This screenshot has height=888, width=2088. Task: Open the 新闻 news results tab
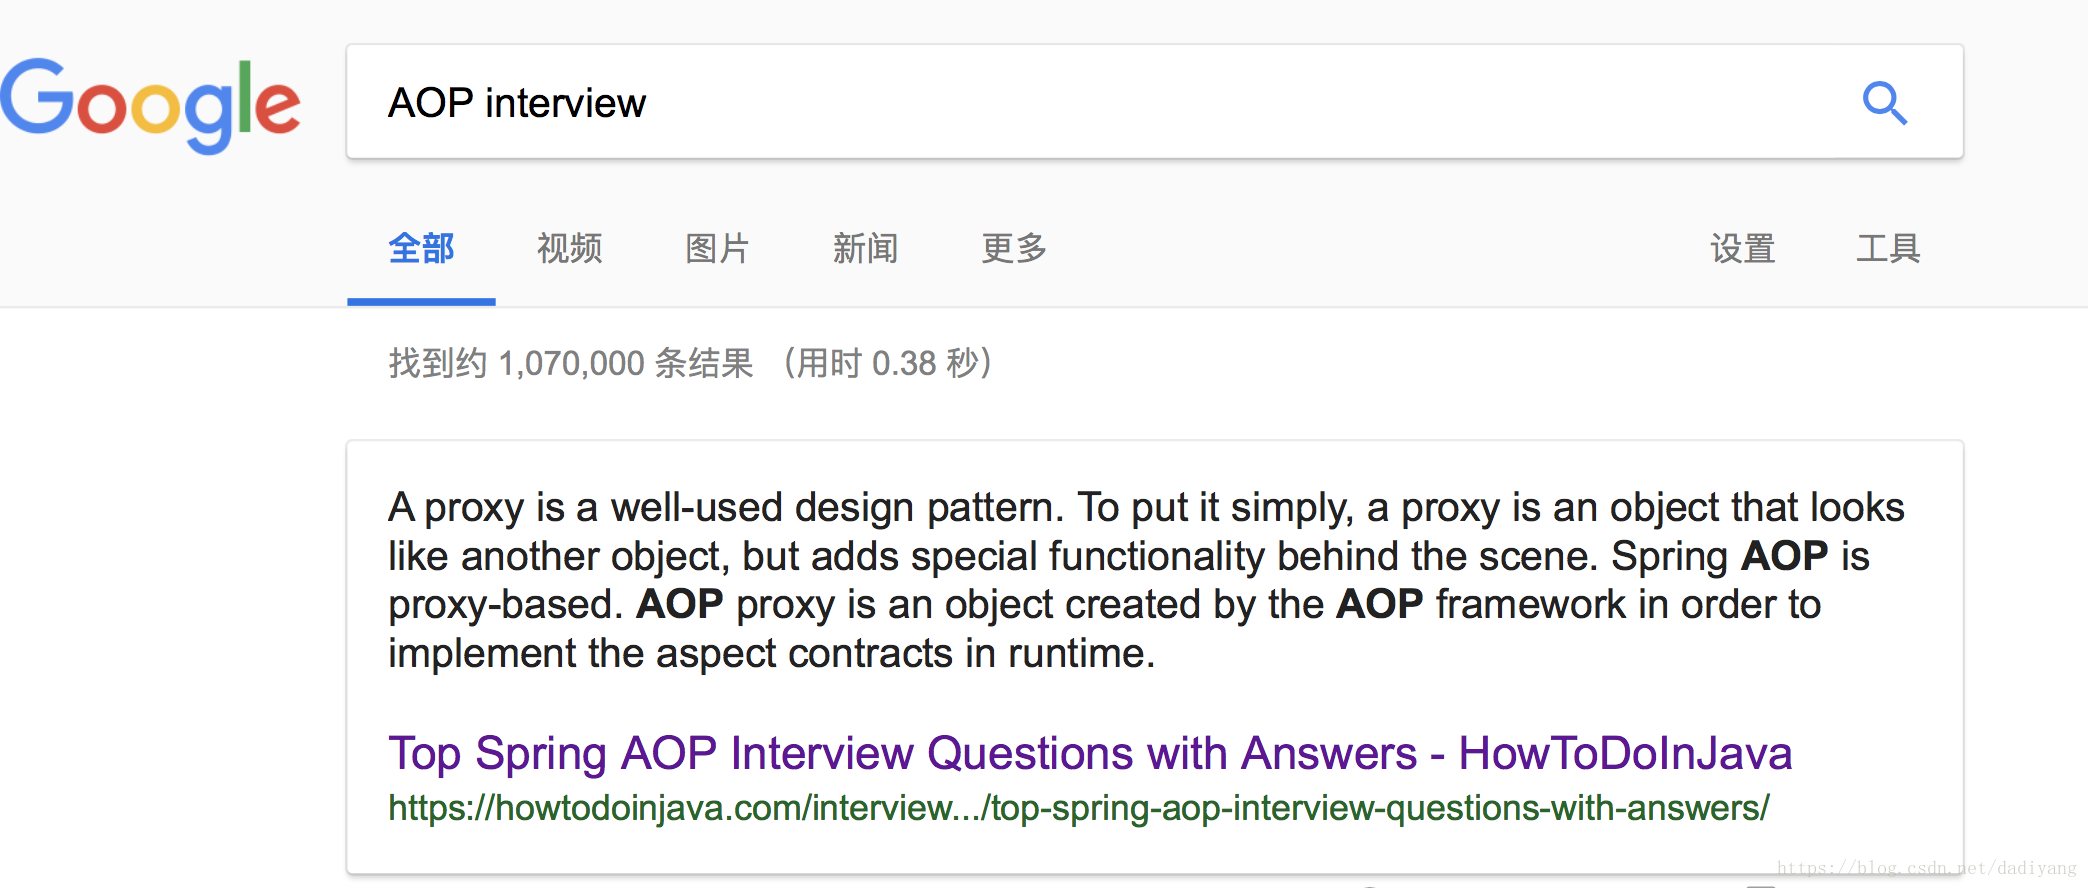[x=866, y=249]
